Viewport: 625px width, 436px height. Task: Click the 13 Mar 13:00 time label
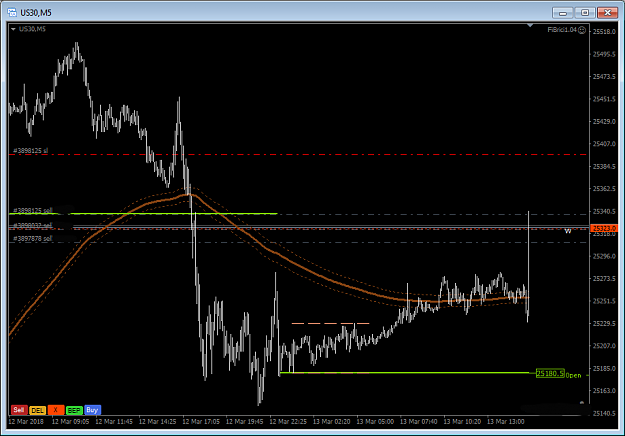click(x=505, y=421)
